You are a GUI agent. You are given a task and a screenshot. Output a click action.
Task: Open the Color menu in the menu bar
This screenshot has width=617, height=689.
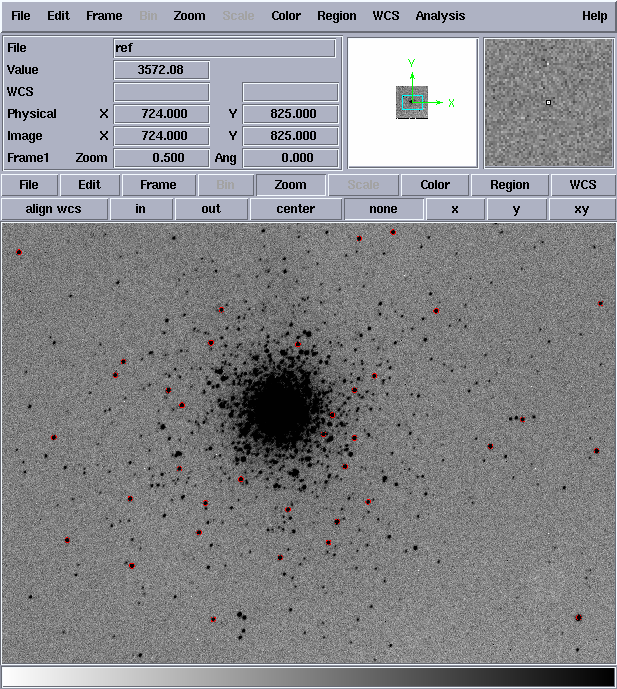pos(286,16)
